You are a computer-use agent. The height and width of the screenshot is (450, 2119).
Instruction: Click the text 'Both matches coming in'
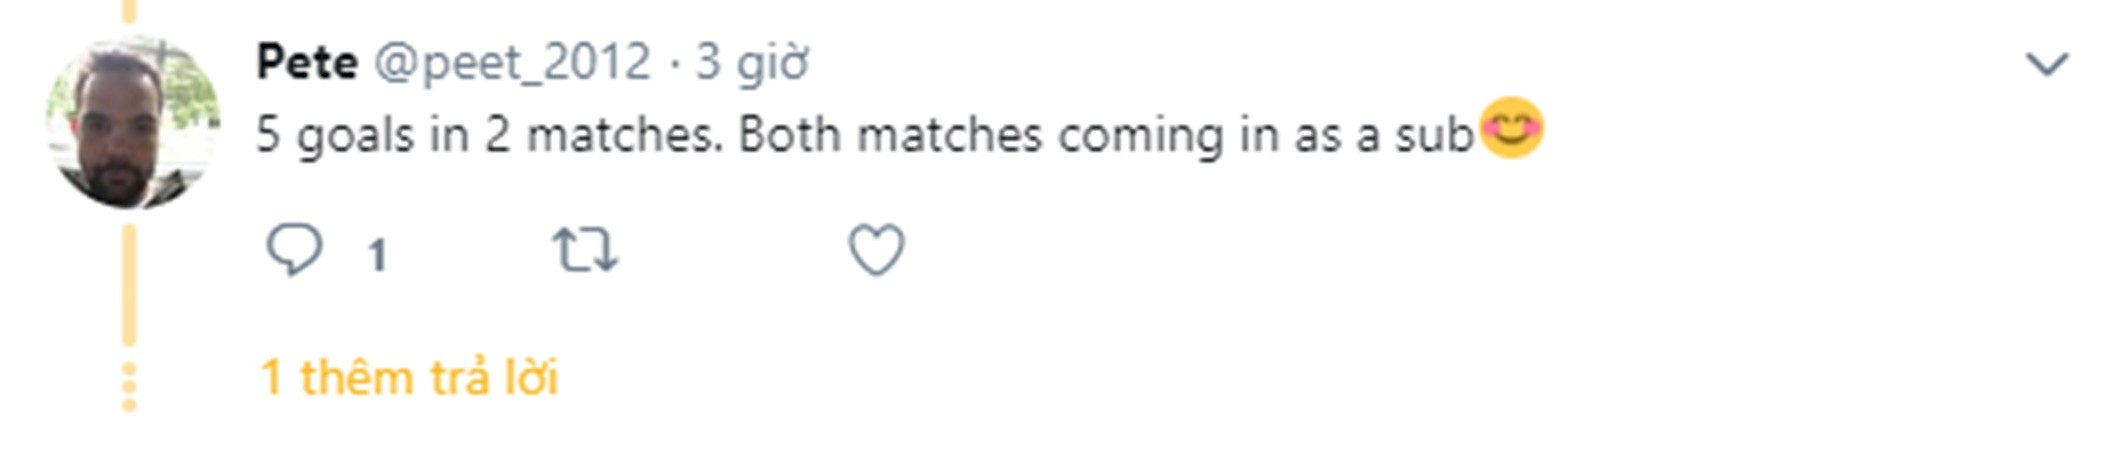pos(980,135)
